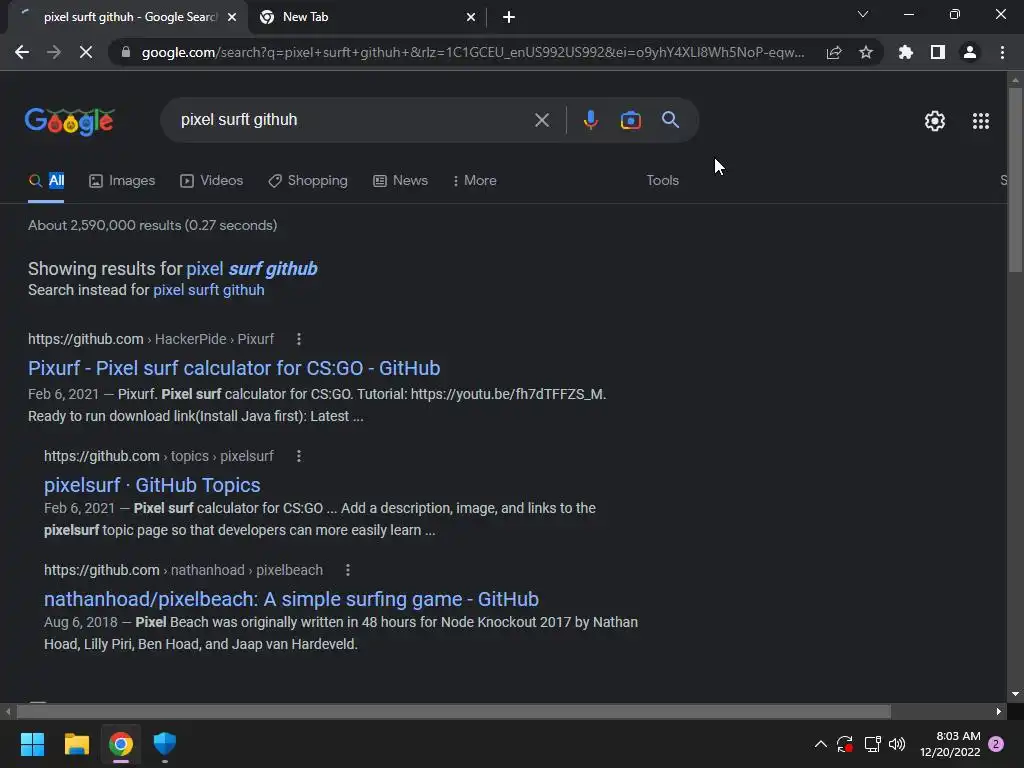Open the search Tools options

coord(662,181)
